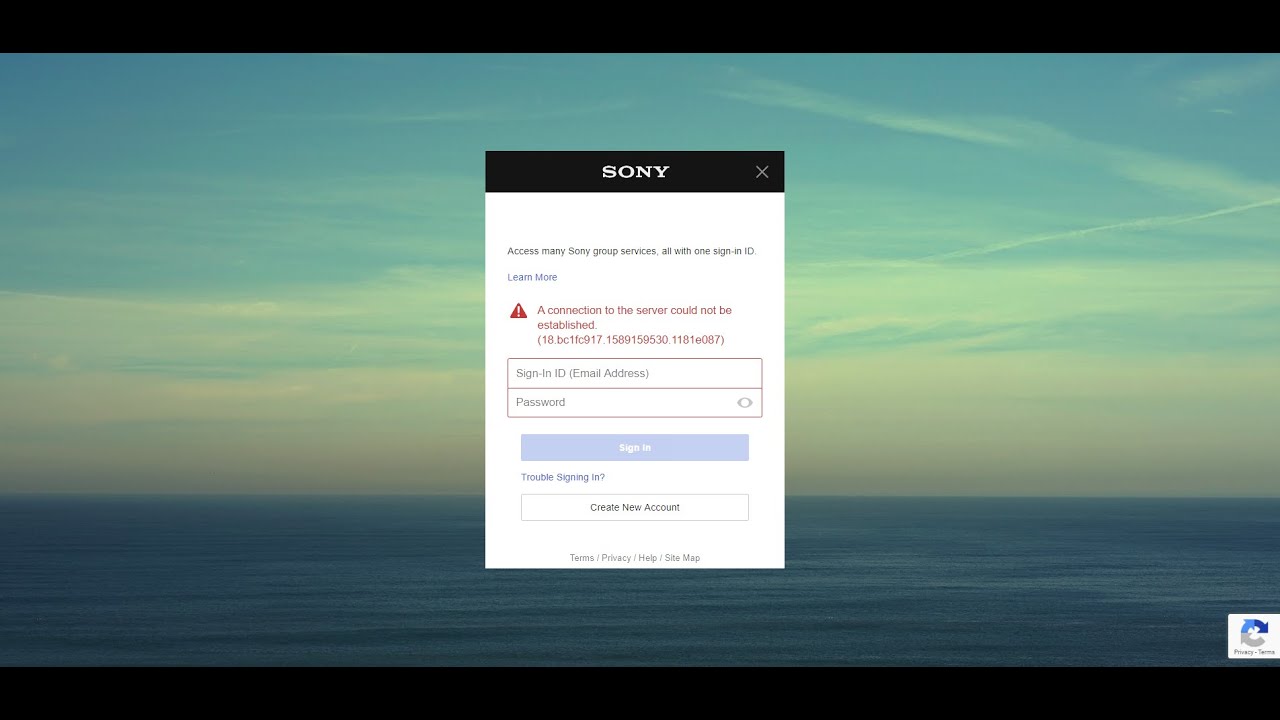Open the Privacy footer link

[x=616, y=558]
